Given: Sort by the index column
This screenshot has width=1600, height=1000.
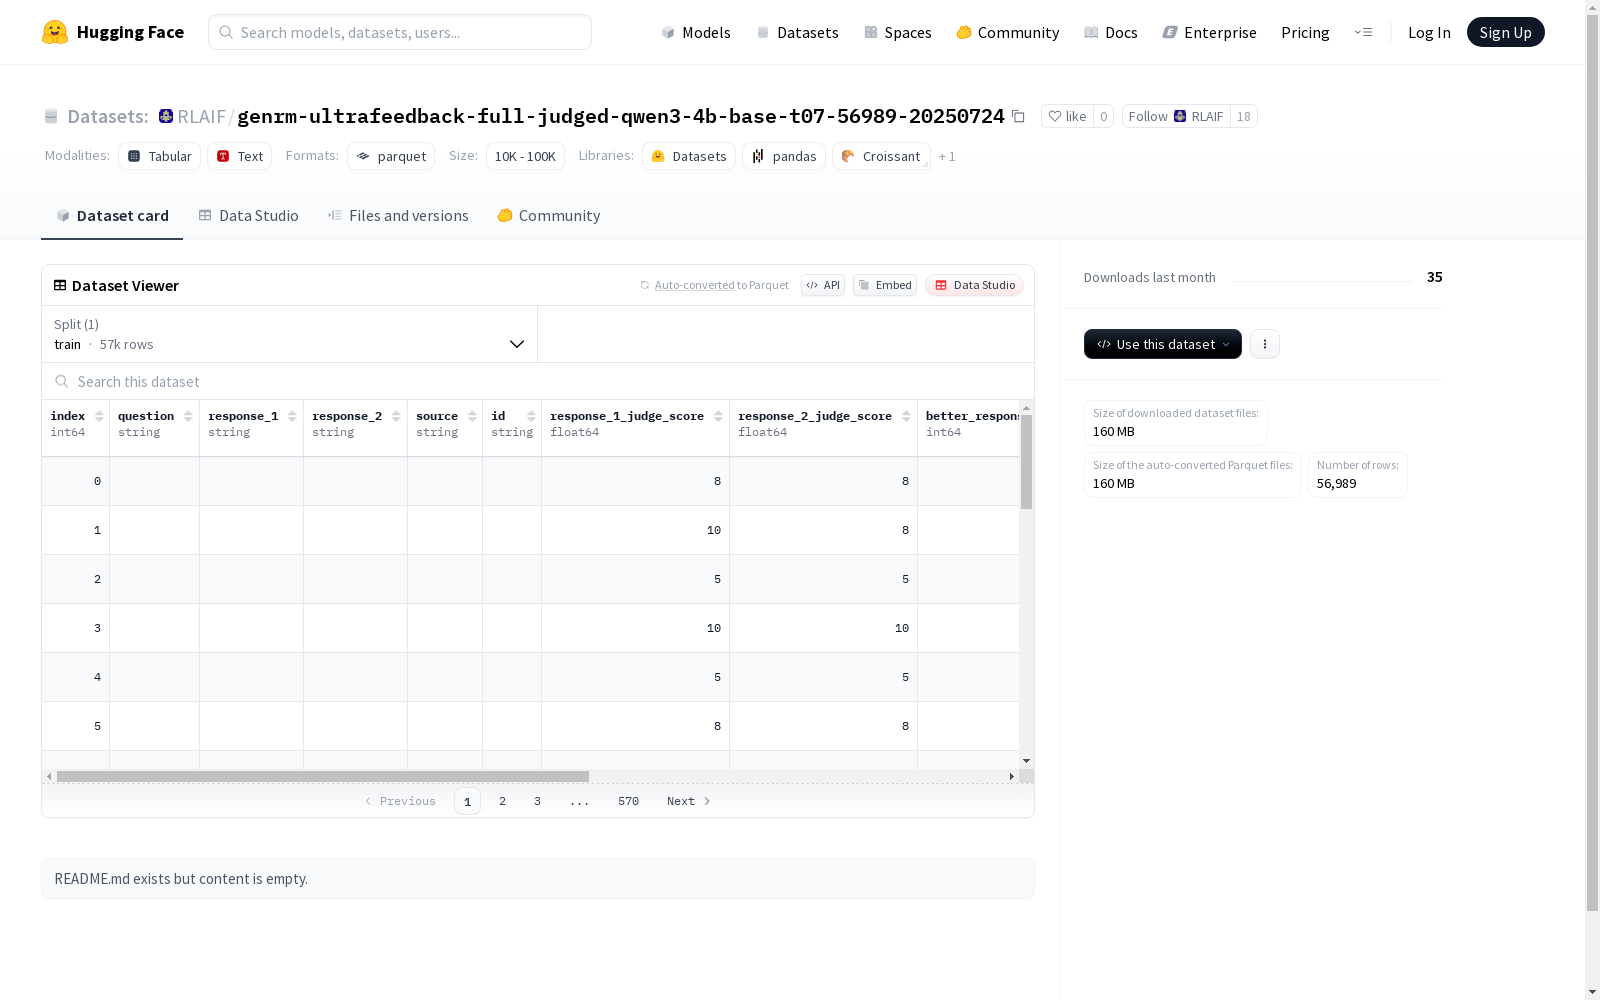Looking at the screenshot, I should pyautogui.click(x=99, y=416).
